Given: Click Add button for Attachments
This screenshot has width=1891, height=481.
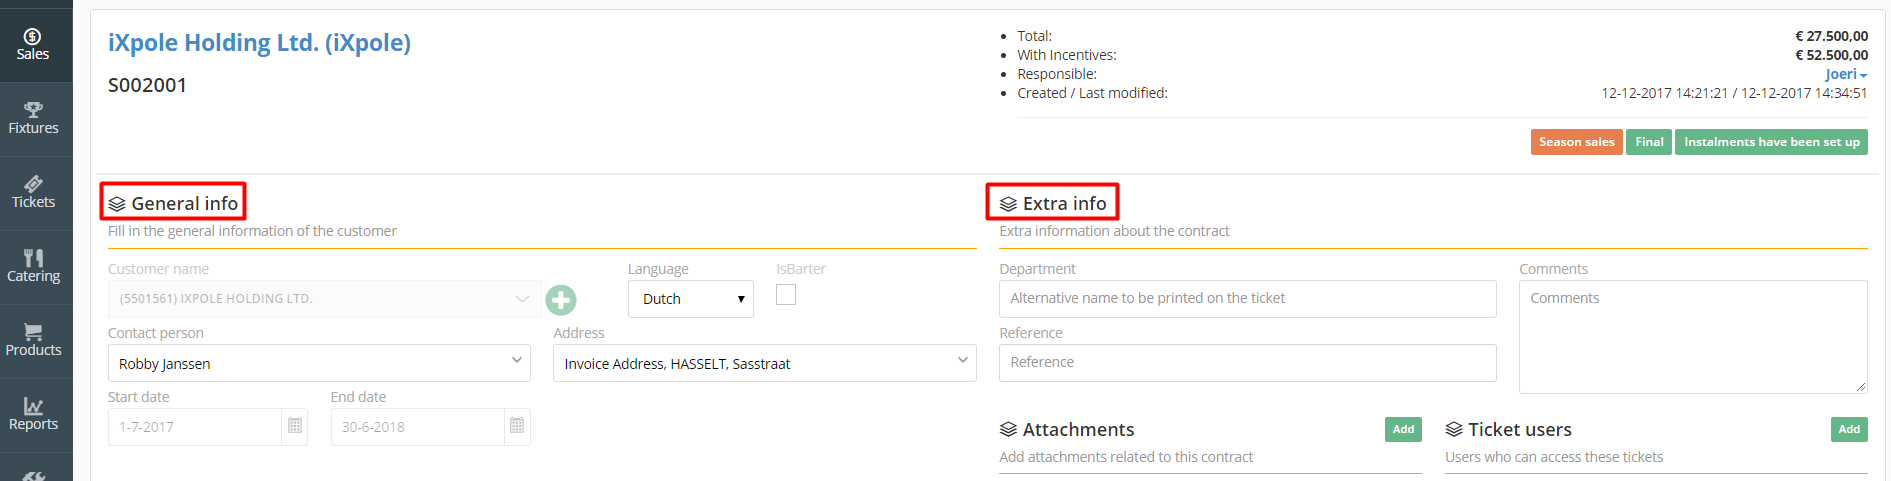Looking at the screenshot, I should 1403,429.
